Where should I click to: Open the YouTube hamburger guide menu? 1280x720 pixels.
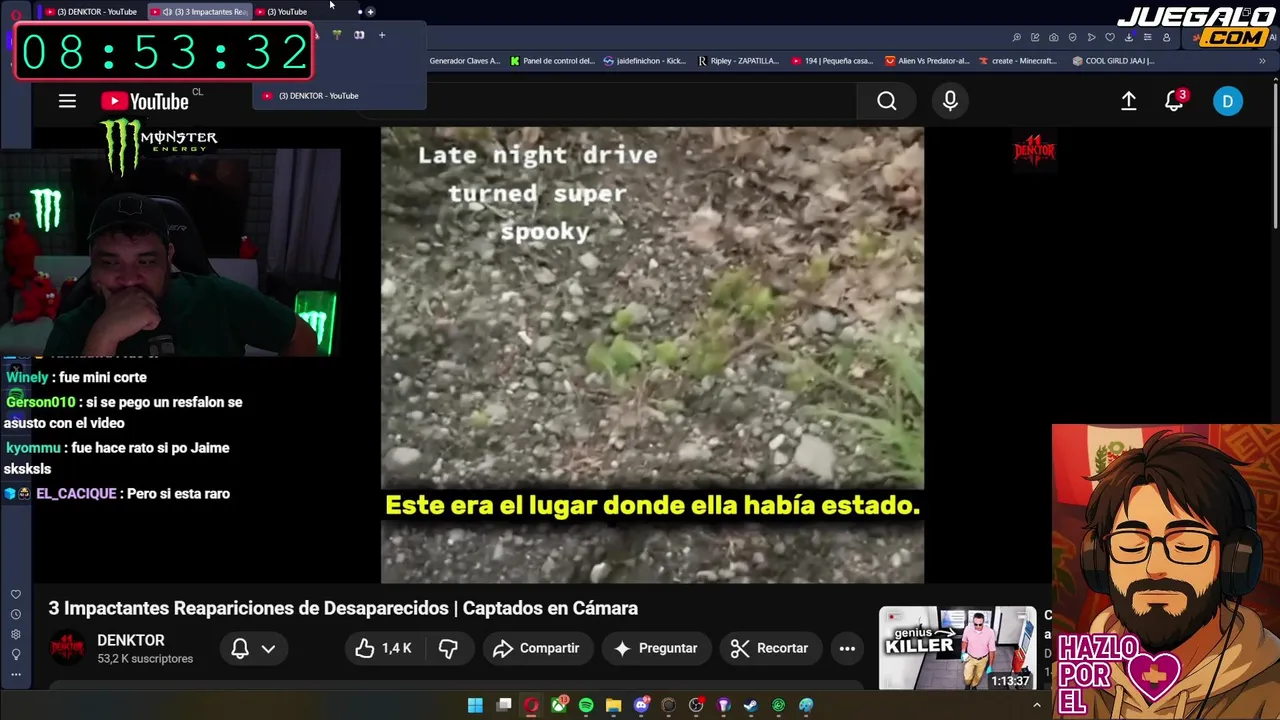67,101
